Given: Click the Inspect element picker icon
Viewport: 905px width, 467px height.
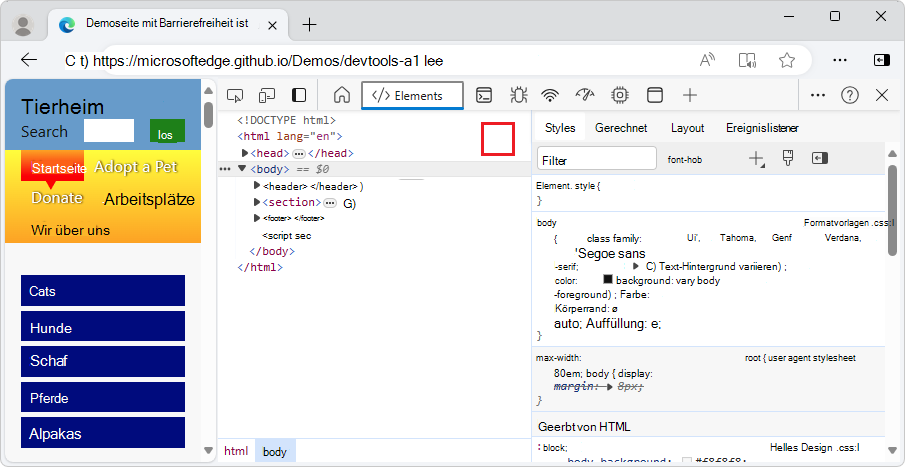Looking at the screenshot, I should click(235, 95).
